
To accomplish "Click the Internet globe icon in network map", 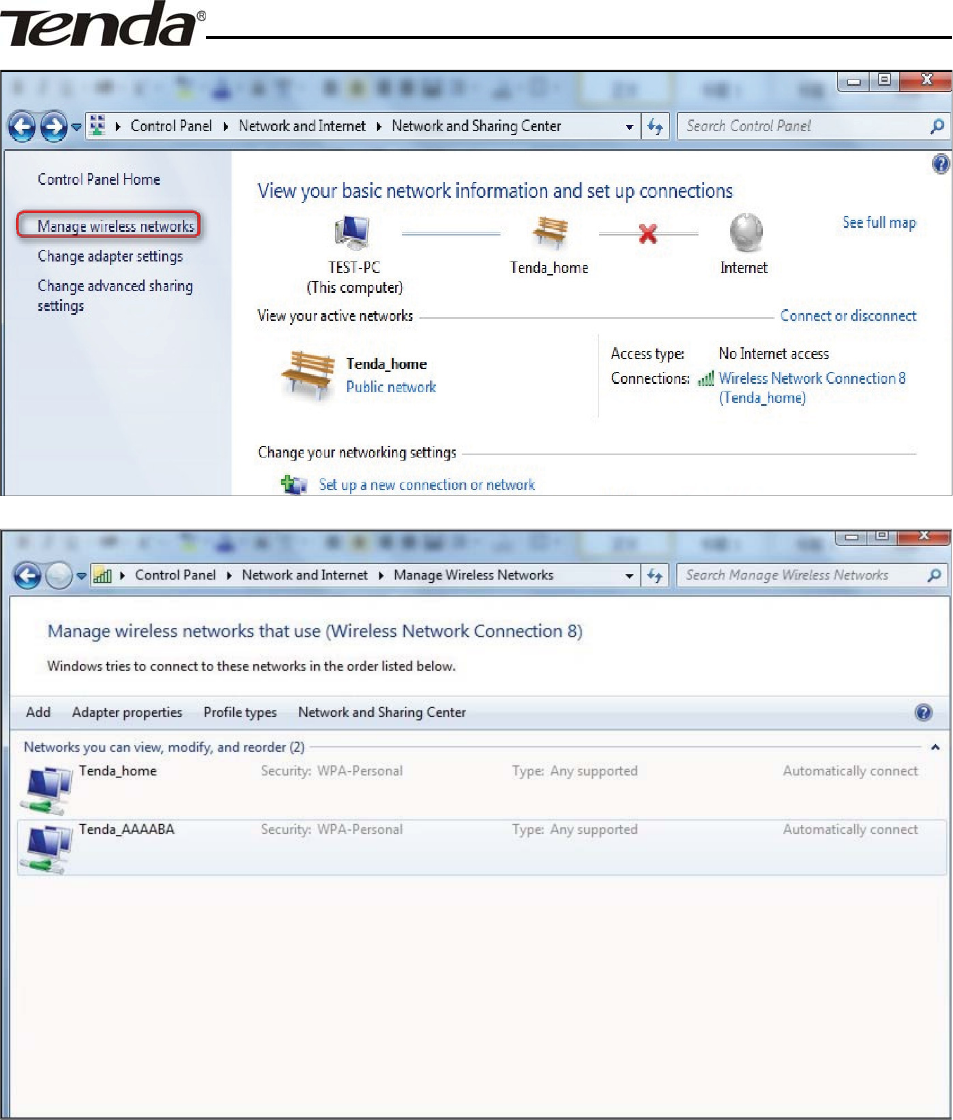I will click(x=746, y=233).
